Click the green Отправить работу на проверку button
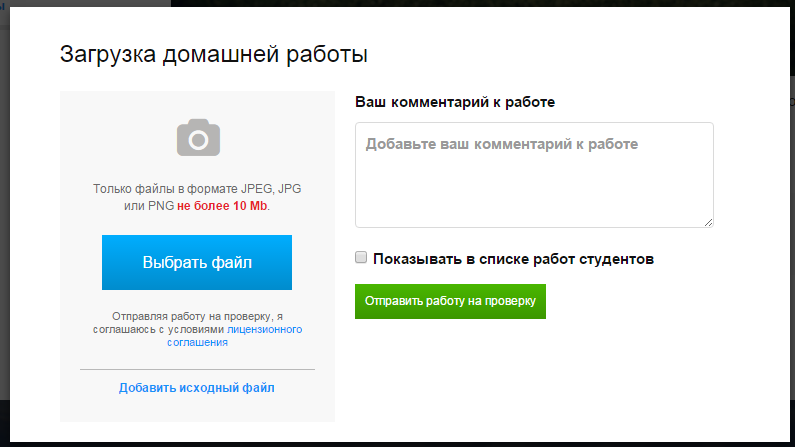 [450, 302]
